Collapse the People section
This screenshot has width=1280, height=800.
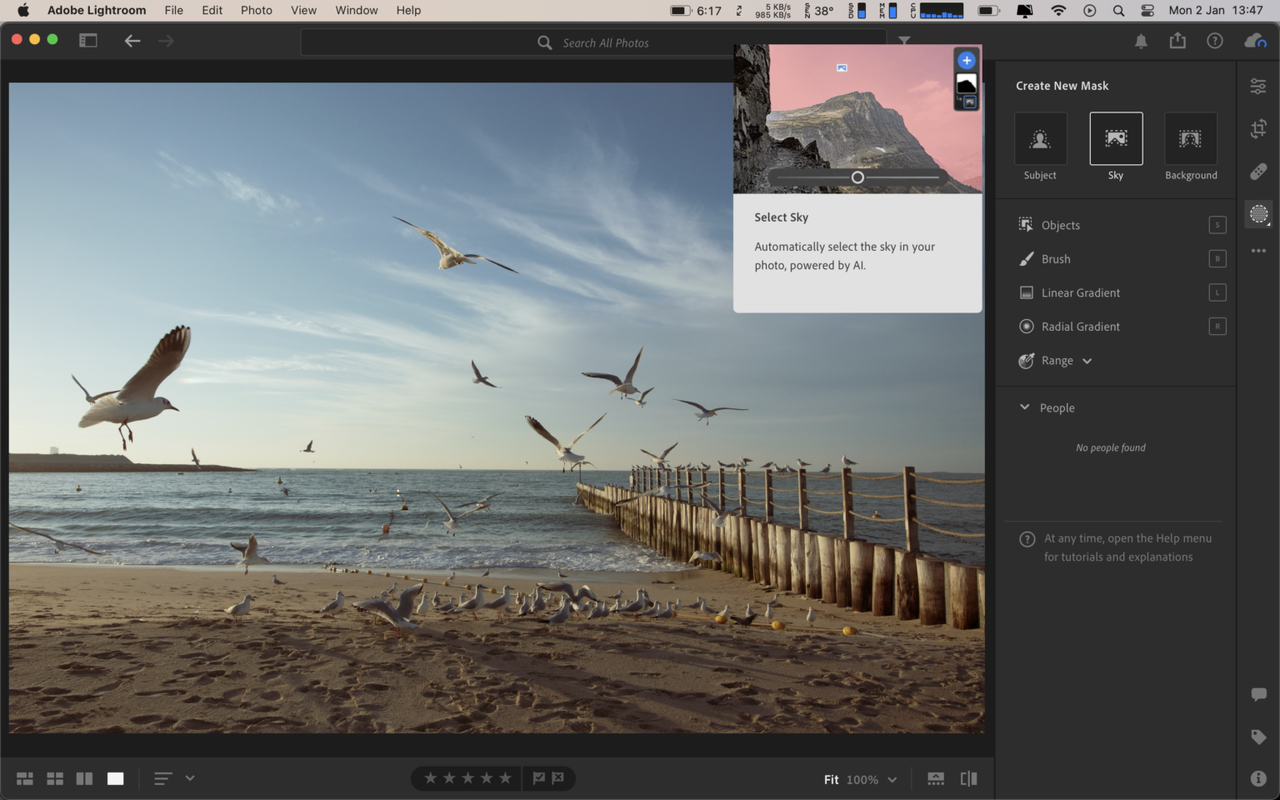click(1023, 407)
